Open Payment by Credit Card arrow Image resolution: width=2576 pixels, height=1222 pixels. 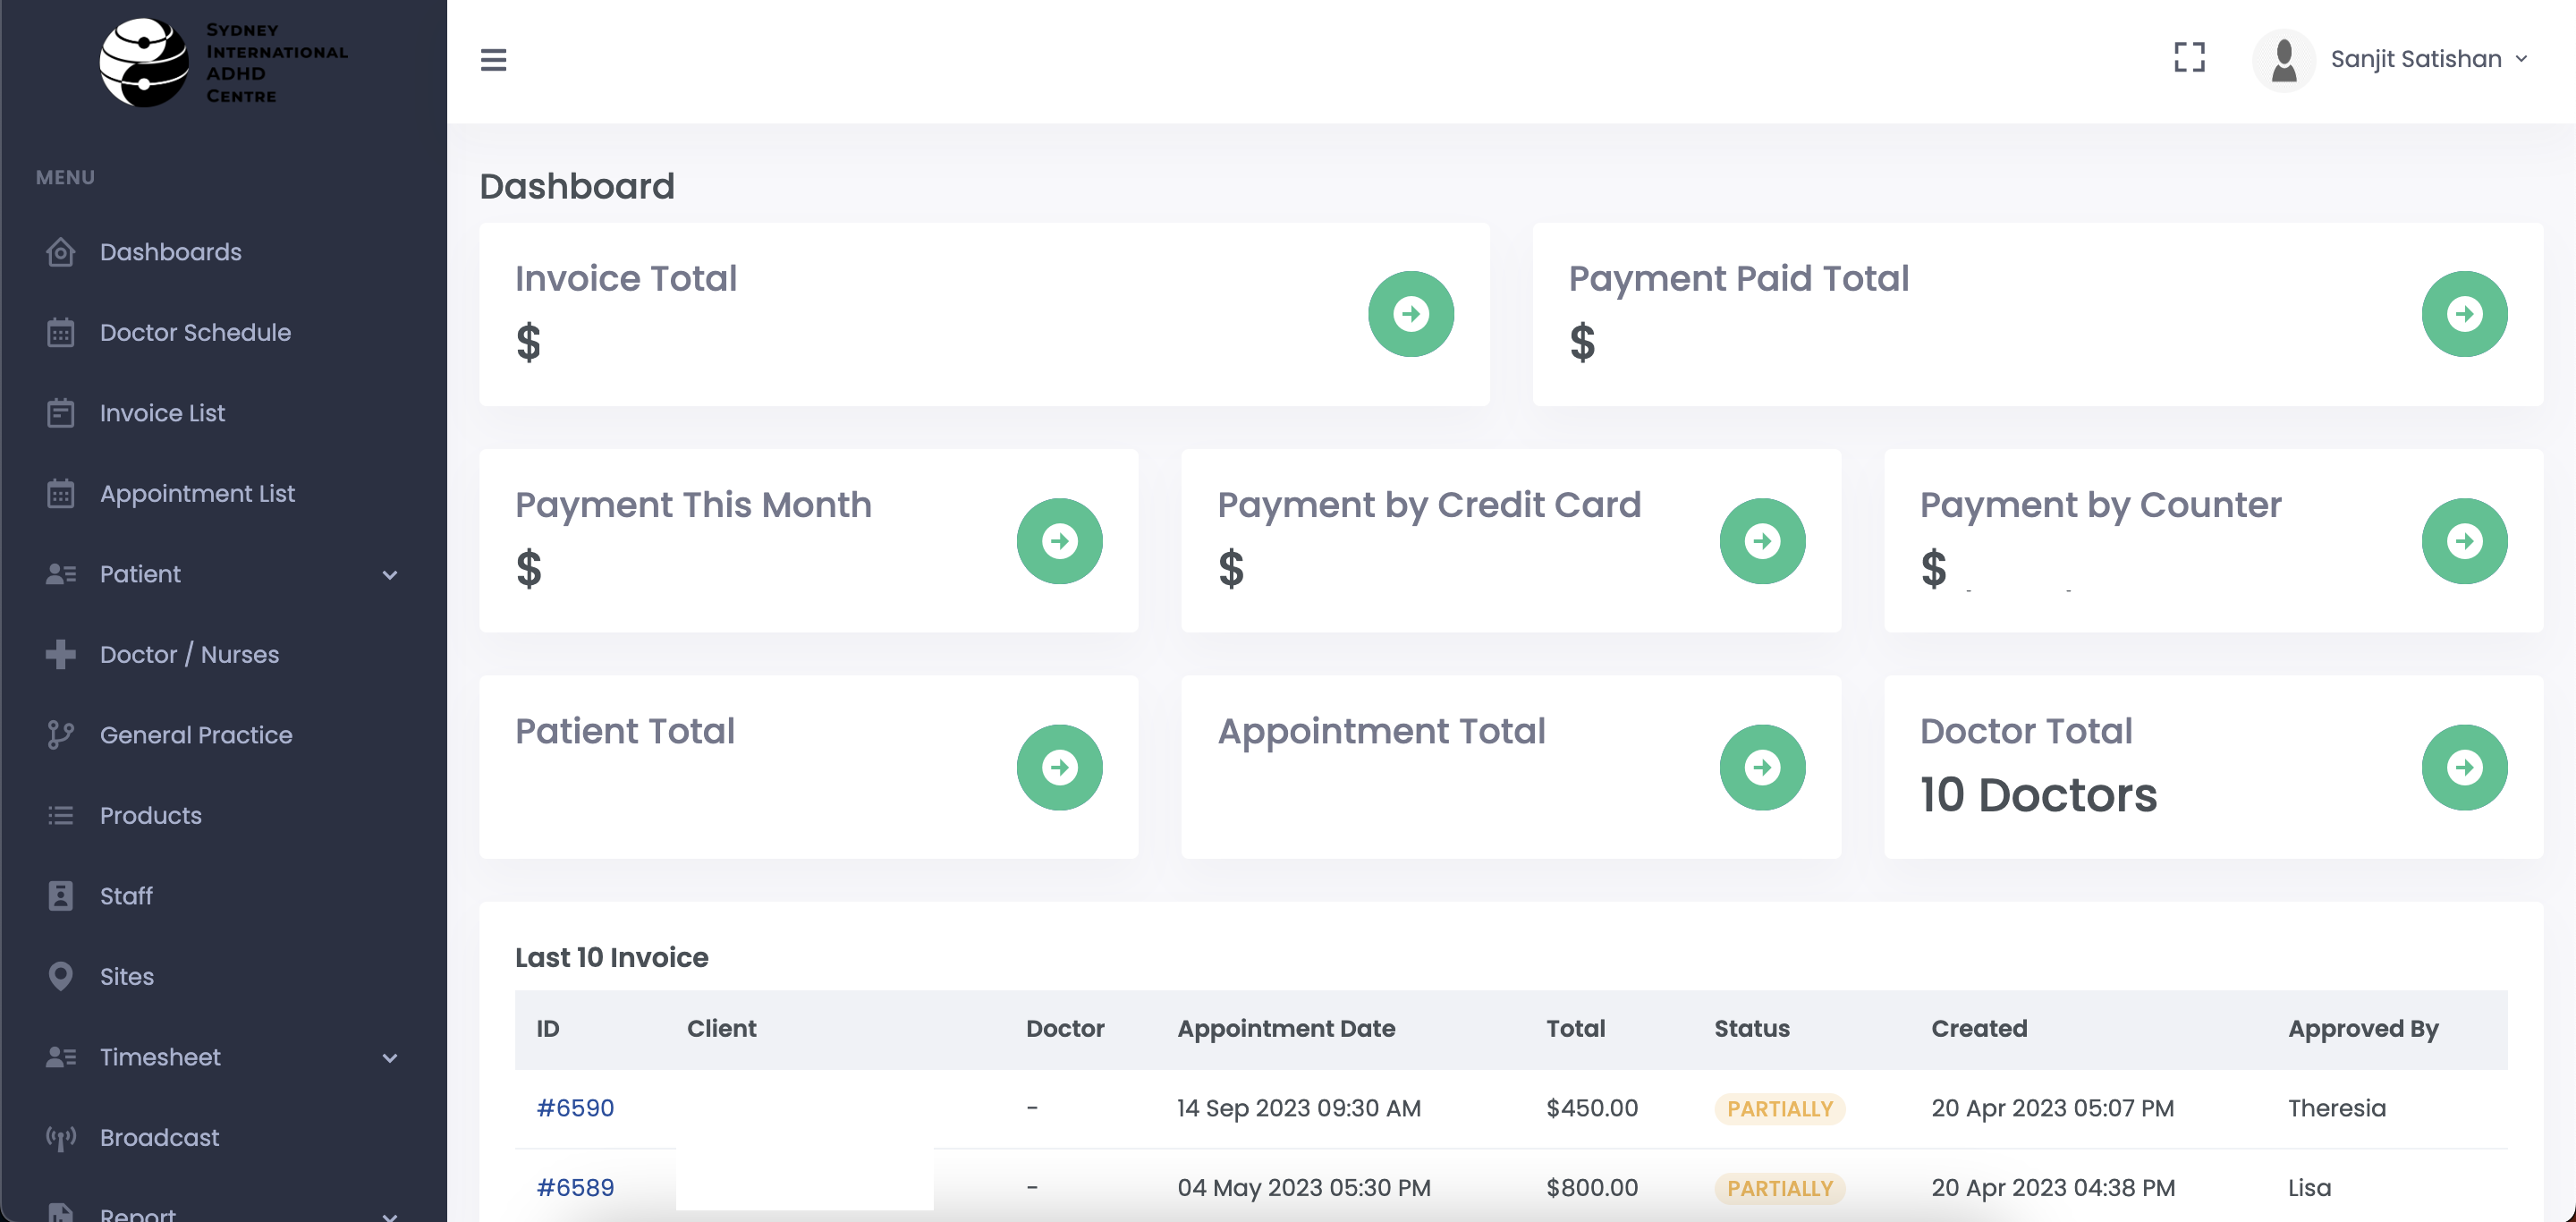pyautogui.click(x=1761, y=541)
